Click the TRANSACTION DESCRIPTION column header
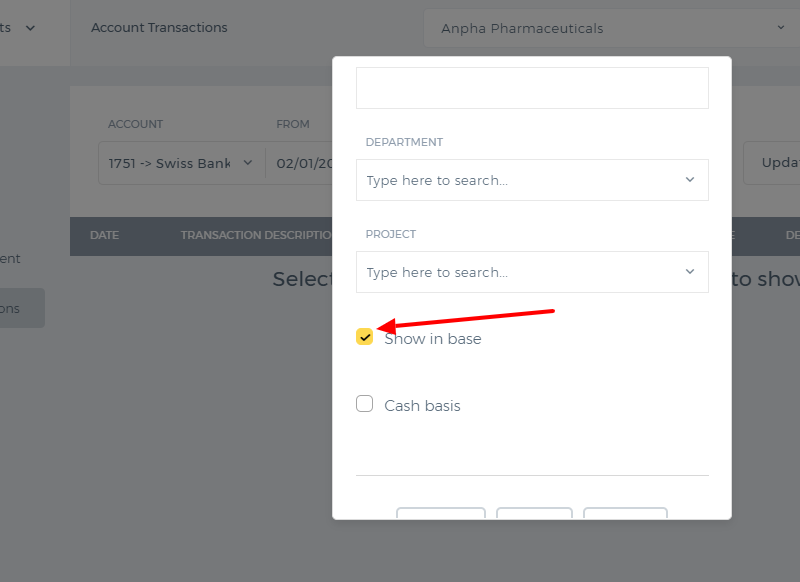 tap(256, 235)
